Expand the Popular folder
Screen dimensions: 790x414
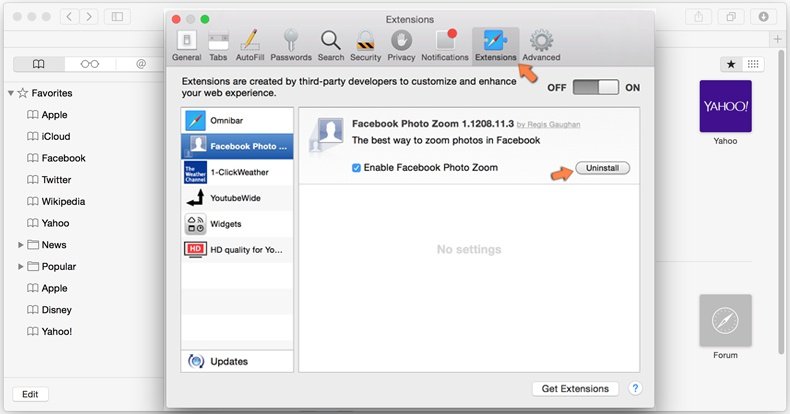pyautogui.click(x=21, y=266)
